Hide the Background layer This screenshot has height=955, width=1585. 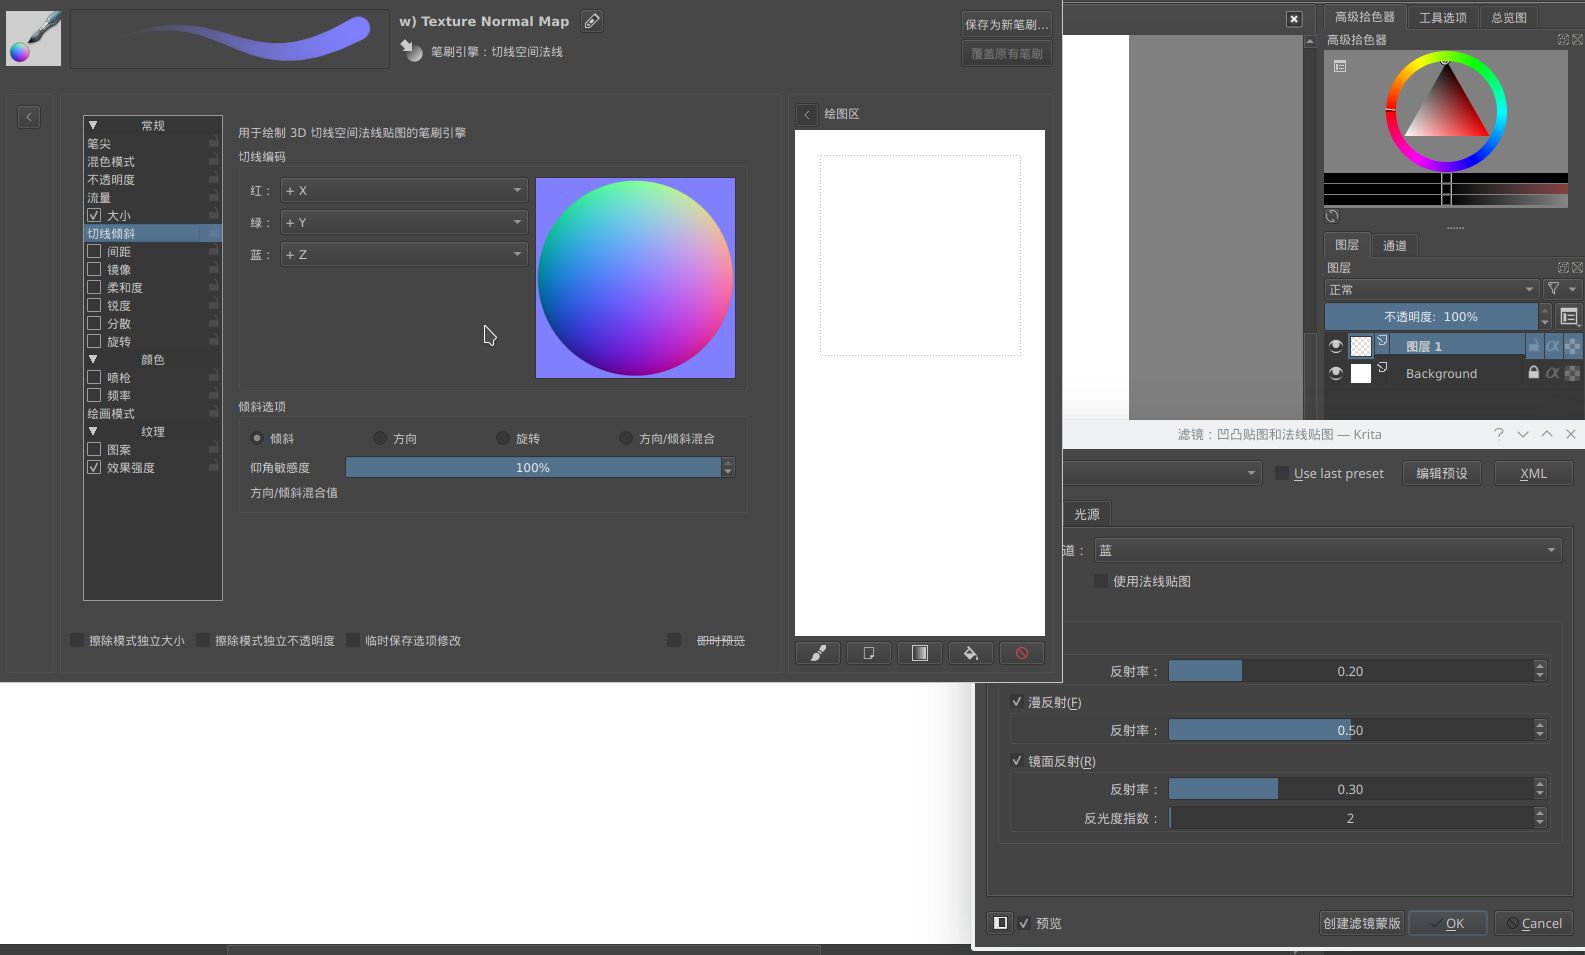(1336, 373)
